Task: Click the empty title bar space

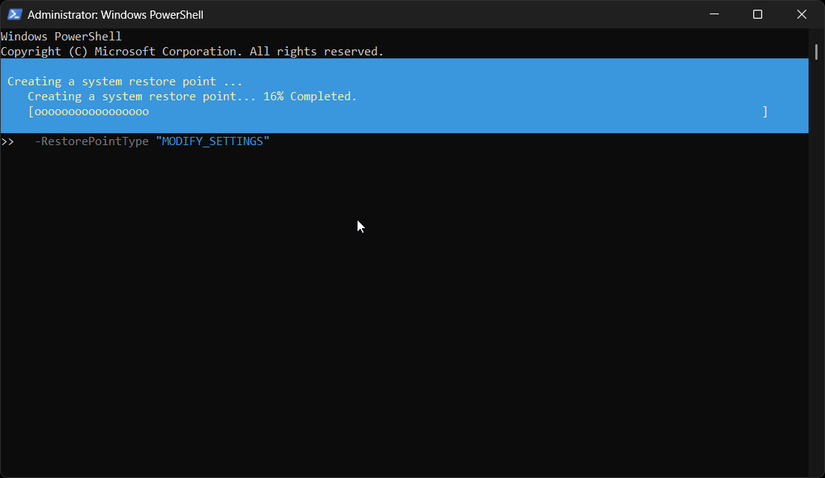Action: click(450, 14)
